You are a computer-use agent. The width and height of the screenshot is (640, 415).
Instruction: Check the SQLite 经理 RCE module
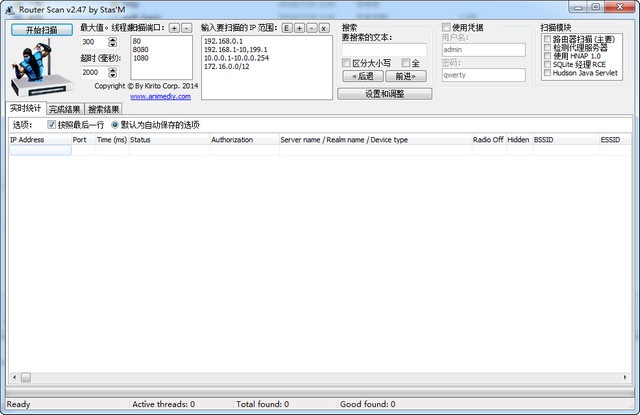(548, 64)
